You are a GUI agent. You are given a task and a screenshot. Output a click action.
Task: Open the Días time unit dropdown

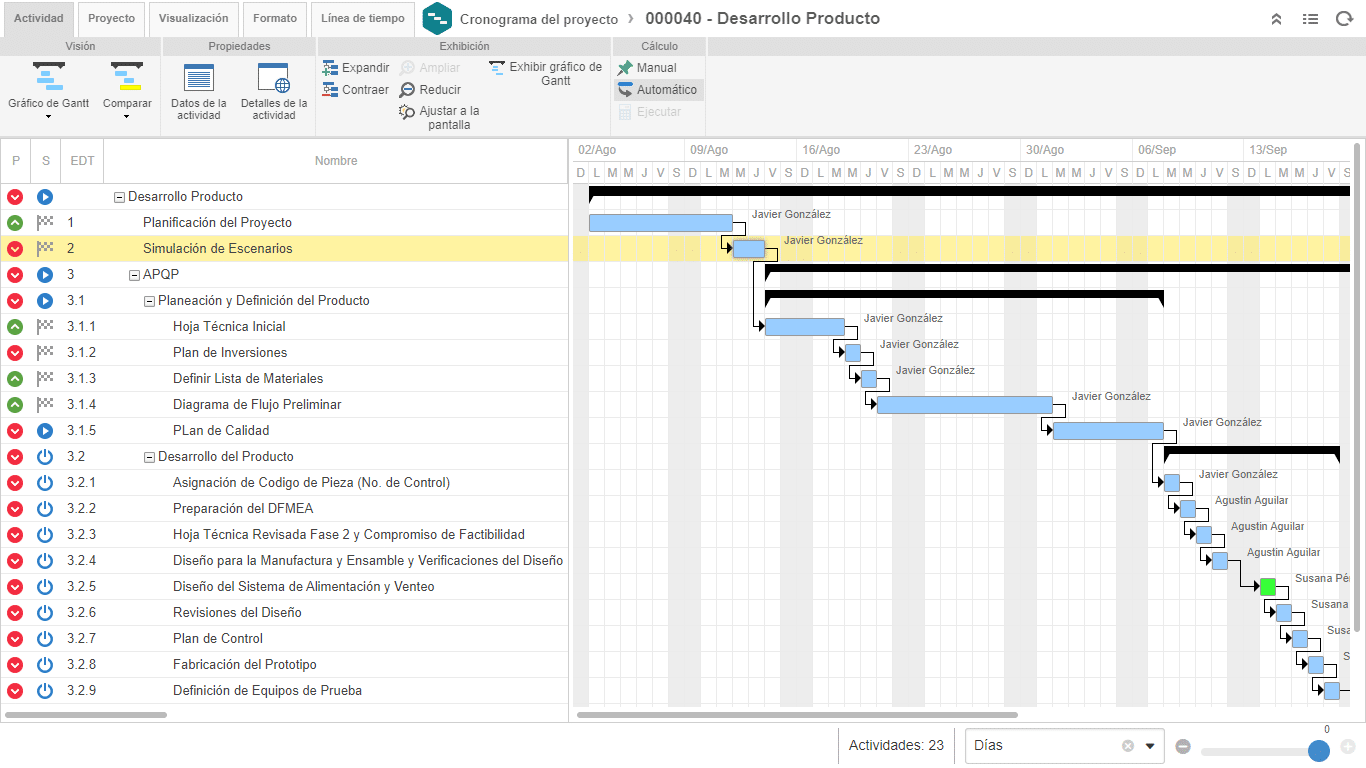tap(1150, 746)
